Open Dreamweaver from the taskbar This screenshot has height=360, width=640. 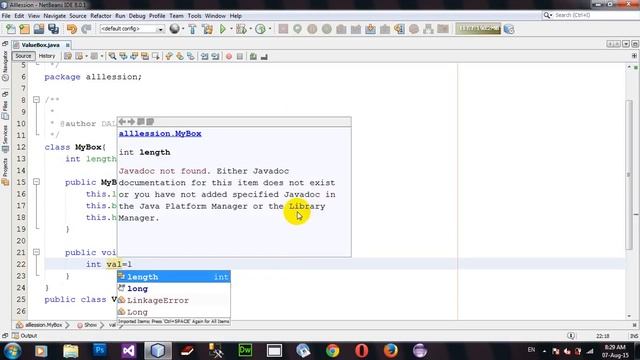pyautogui.click(x=245, y=351)
